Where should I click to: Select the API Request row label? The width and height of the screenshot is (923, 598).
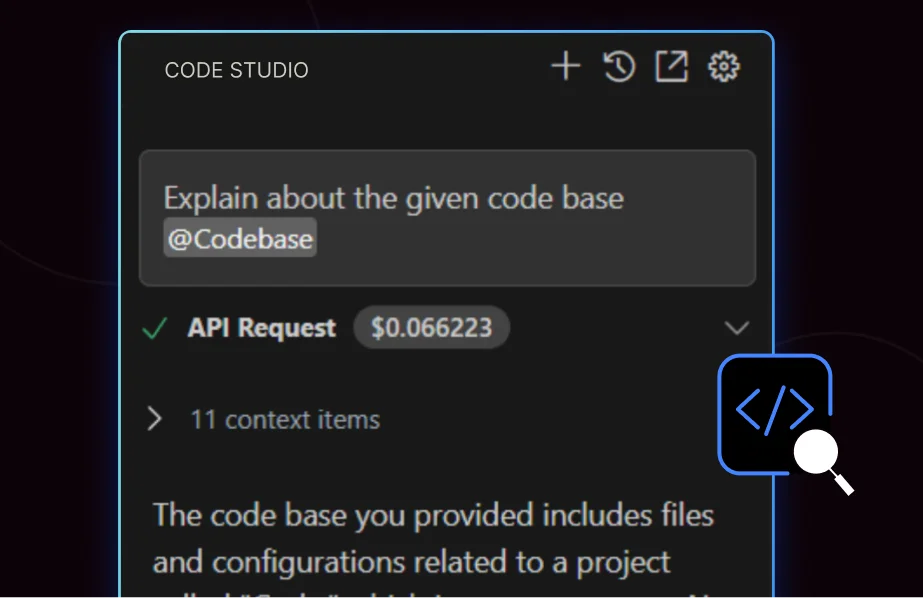[x=262, y=327]
